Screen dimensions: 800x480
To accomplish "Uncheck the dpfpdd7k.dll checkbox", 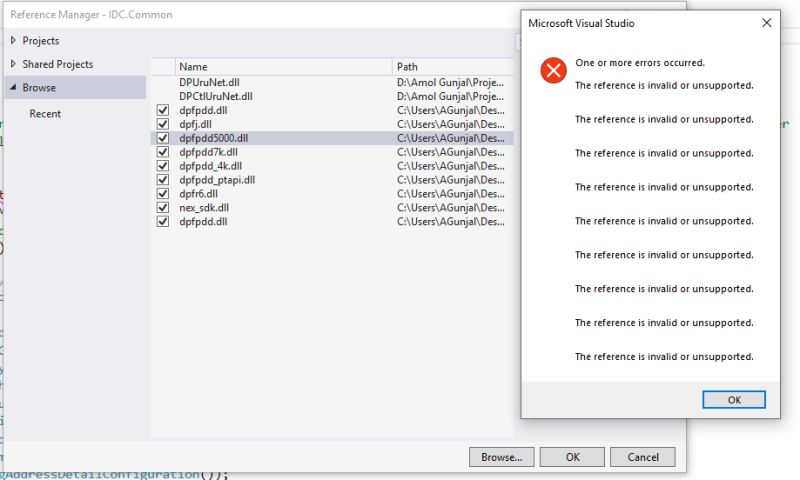I will pyautogui.click(x=163, y=152).
